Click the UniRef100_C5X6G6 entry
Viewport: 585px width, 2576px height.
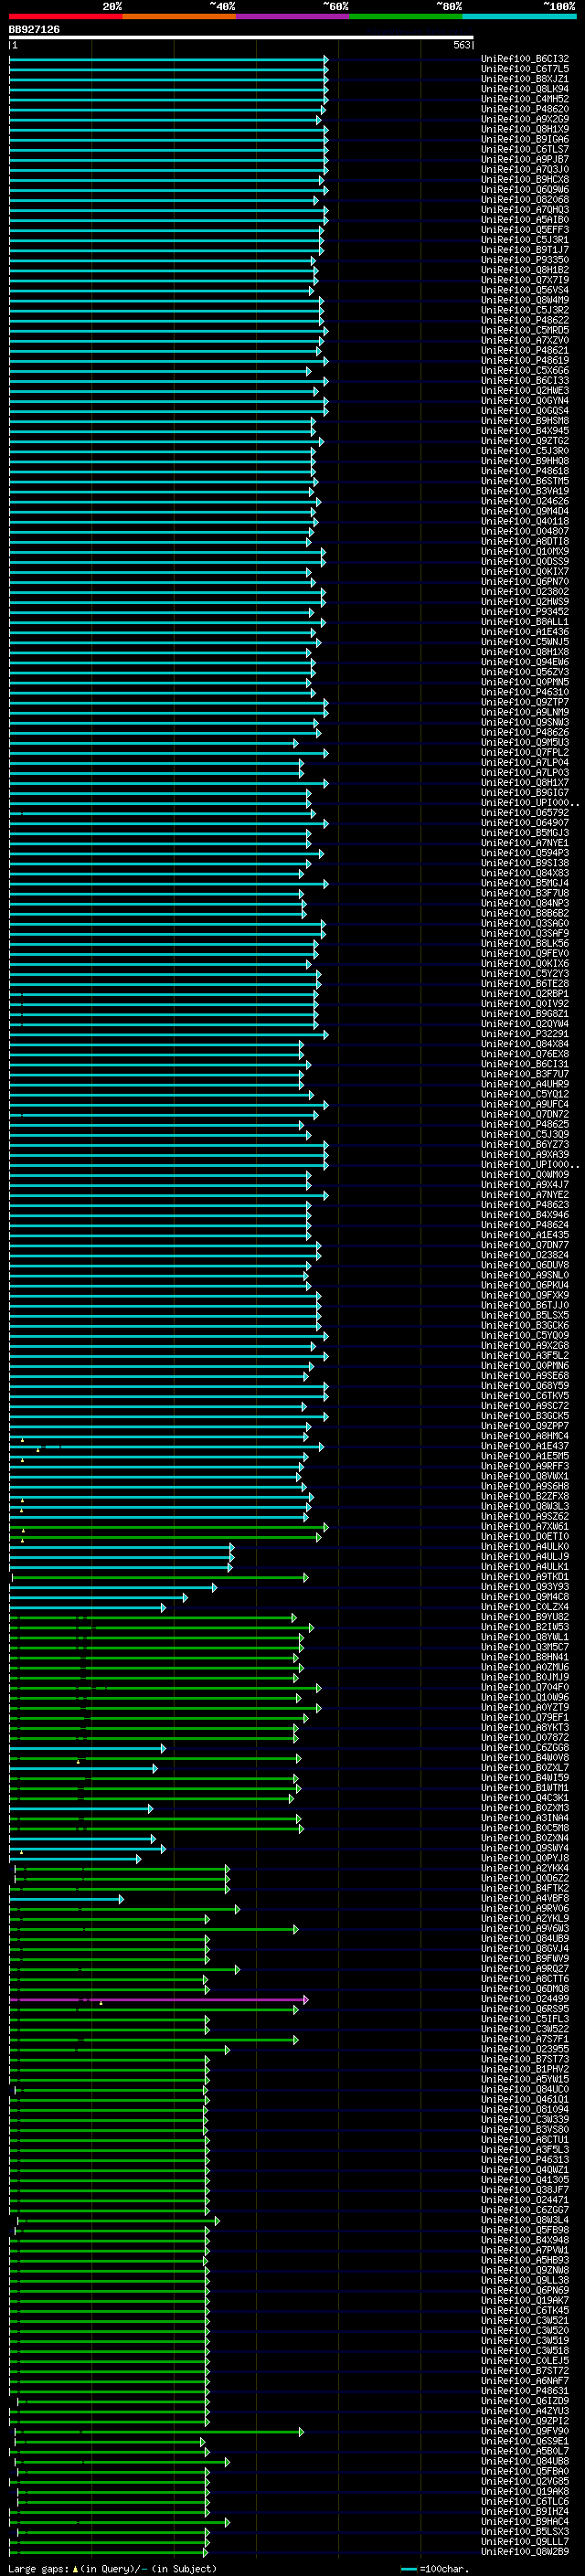(x=525, y=371)
